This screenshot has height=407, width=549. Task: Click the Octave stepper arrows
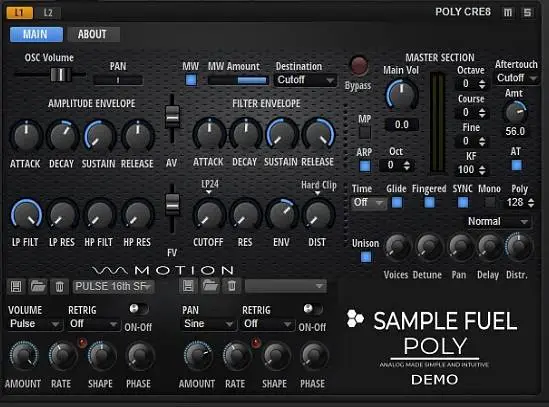coord(482,84)
